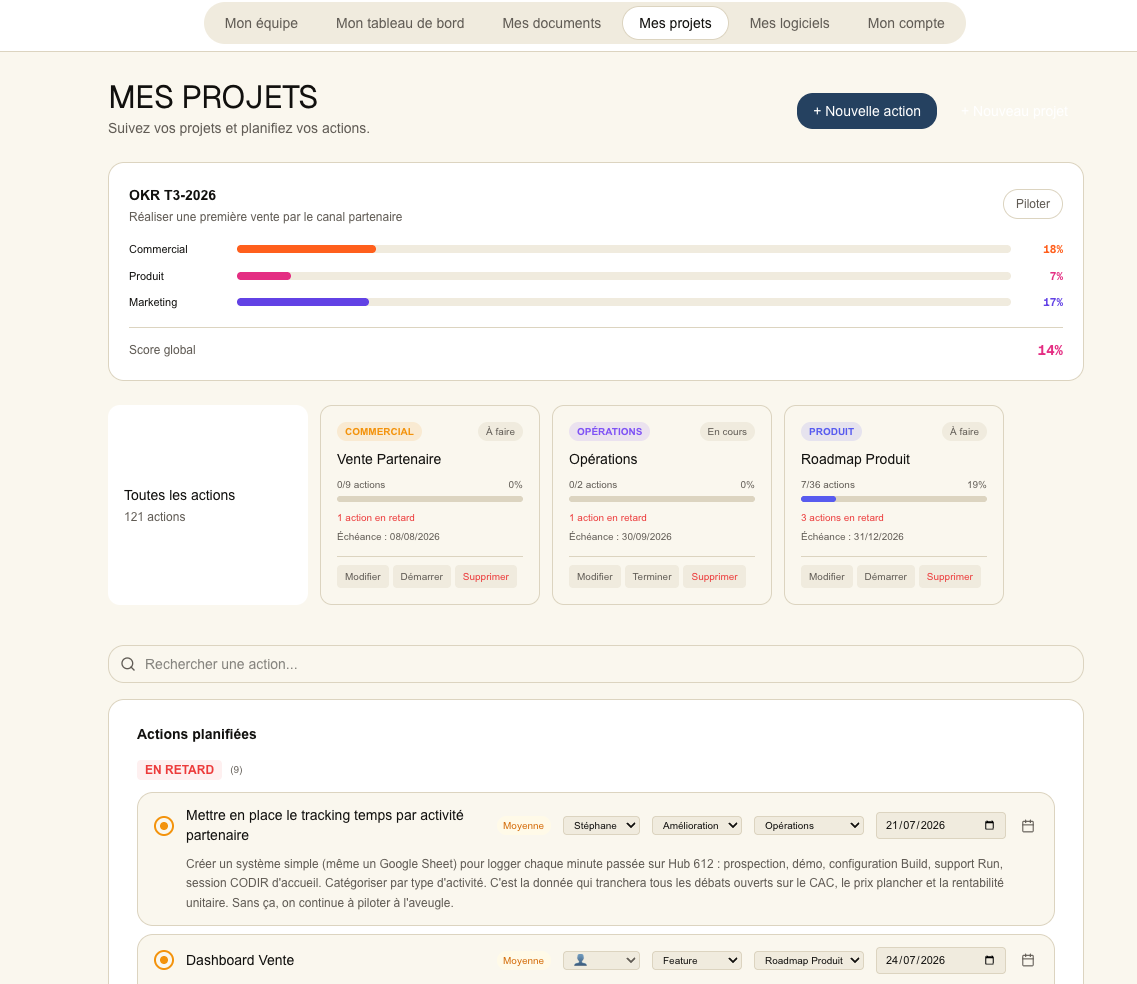Click Démarrer on Roadmap Produit card
This screenshot has height=984, width=1137.
click(885, 576)
